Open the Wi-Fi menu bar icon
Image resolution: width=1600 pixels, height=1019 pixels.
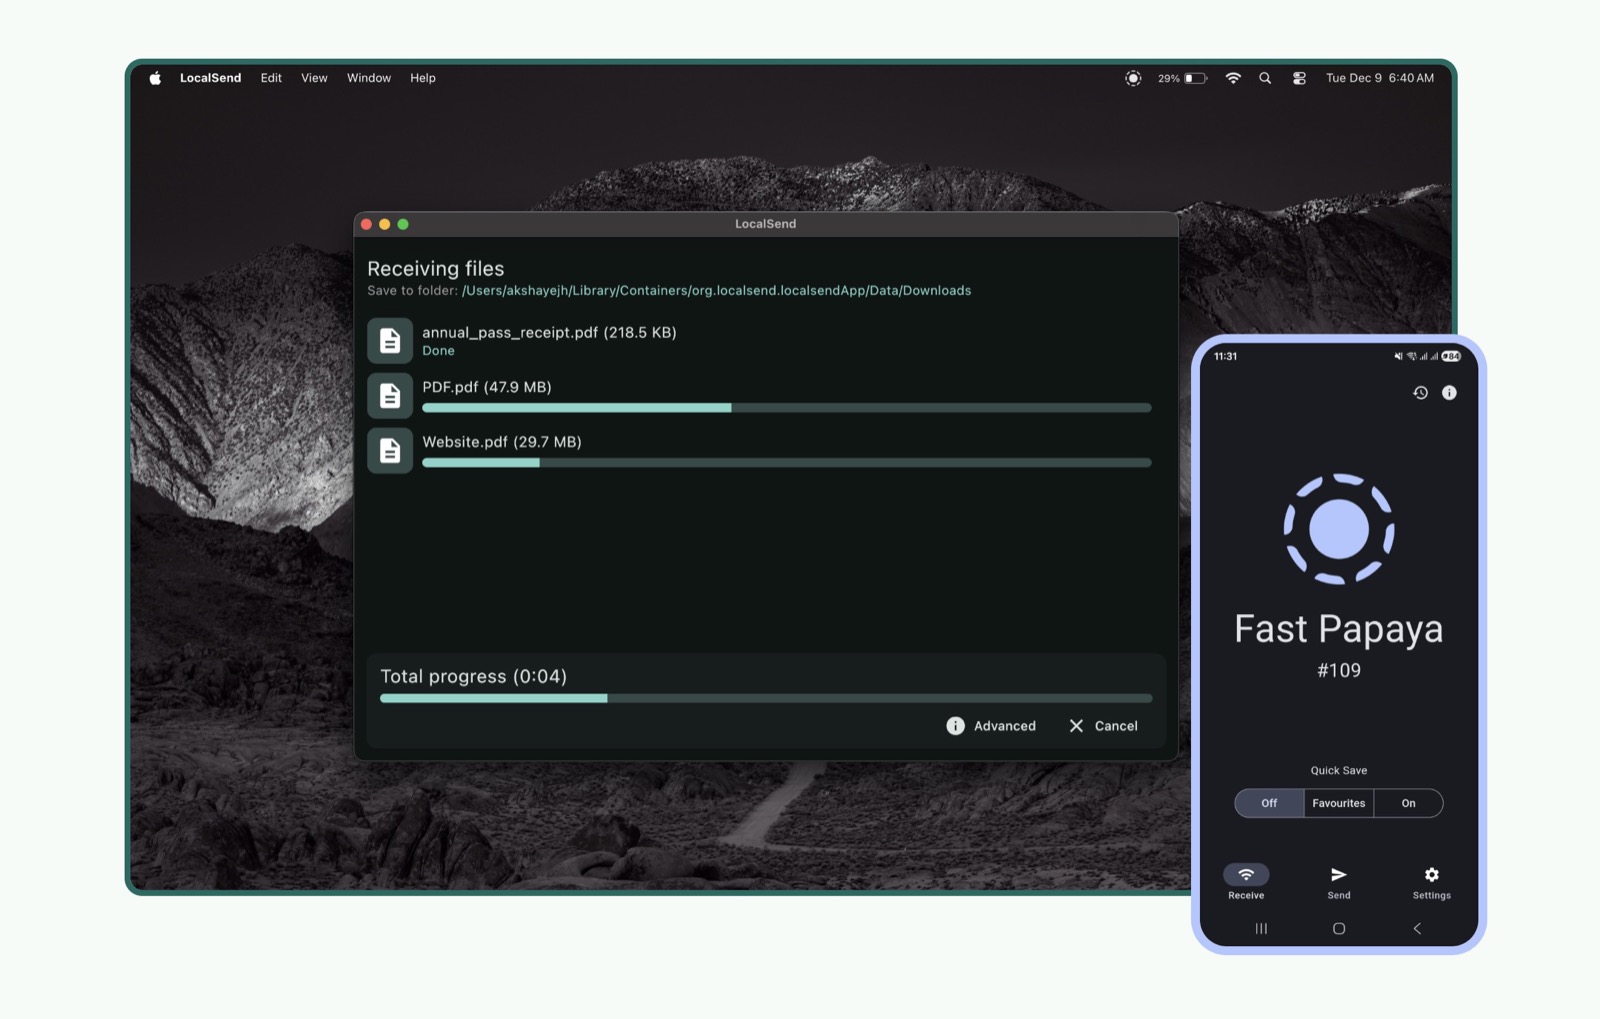[x=1233, y=78]
